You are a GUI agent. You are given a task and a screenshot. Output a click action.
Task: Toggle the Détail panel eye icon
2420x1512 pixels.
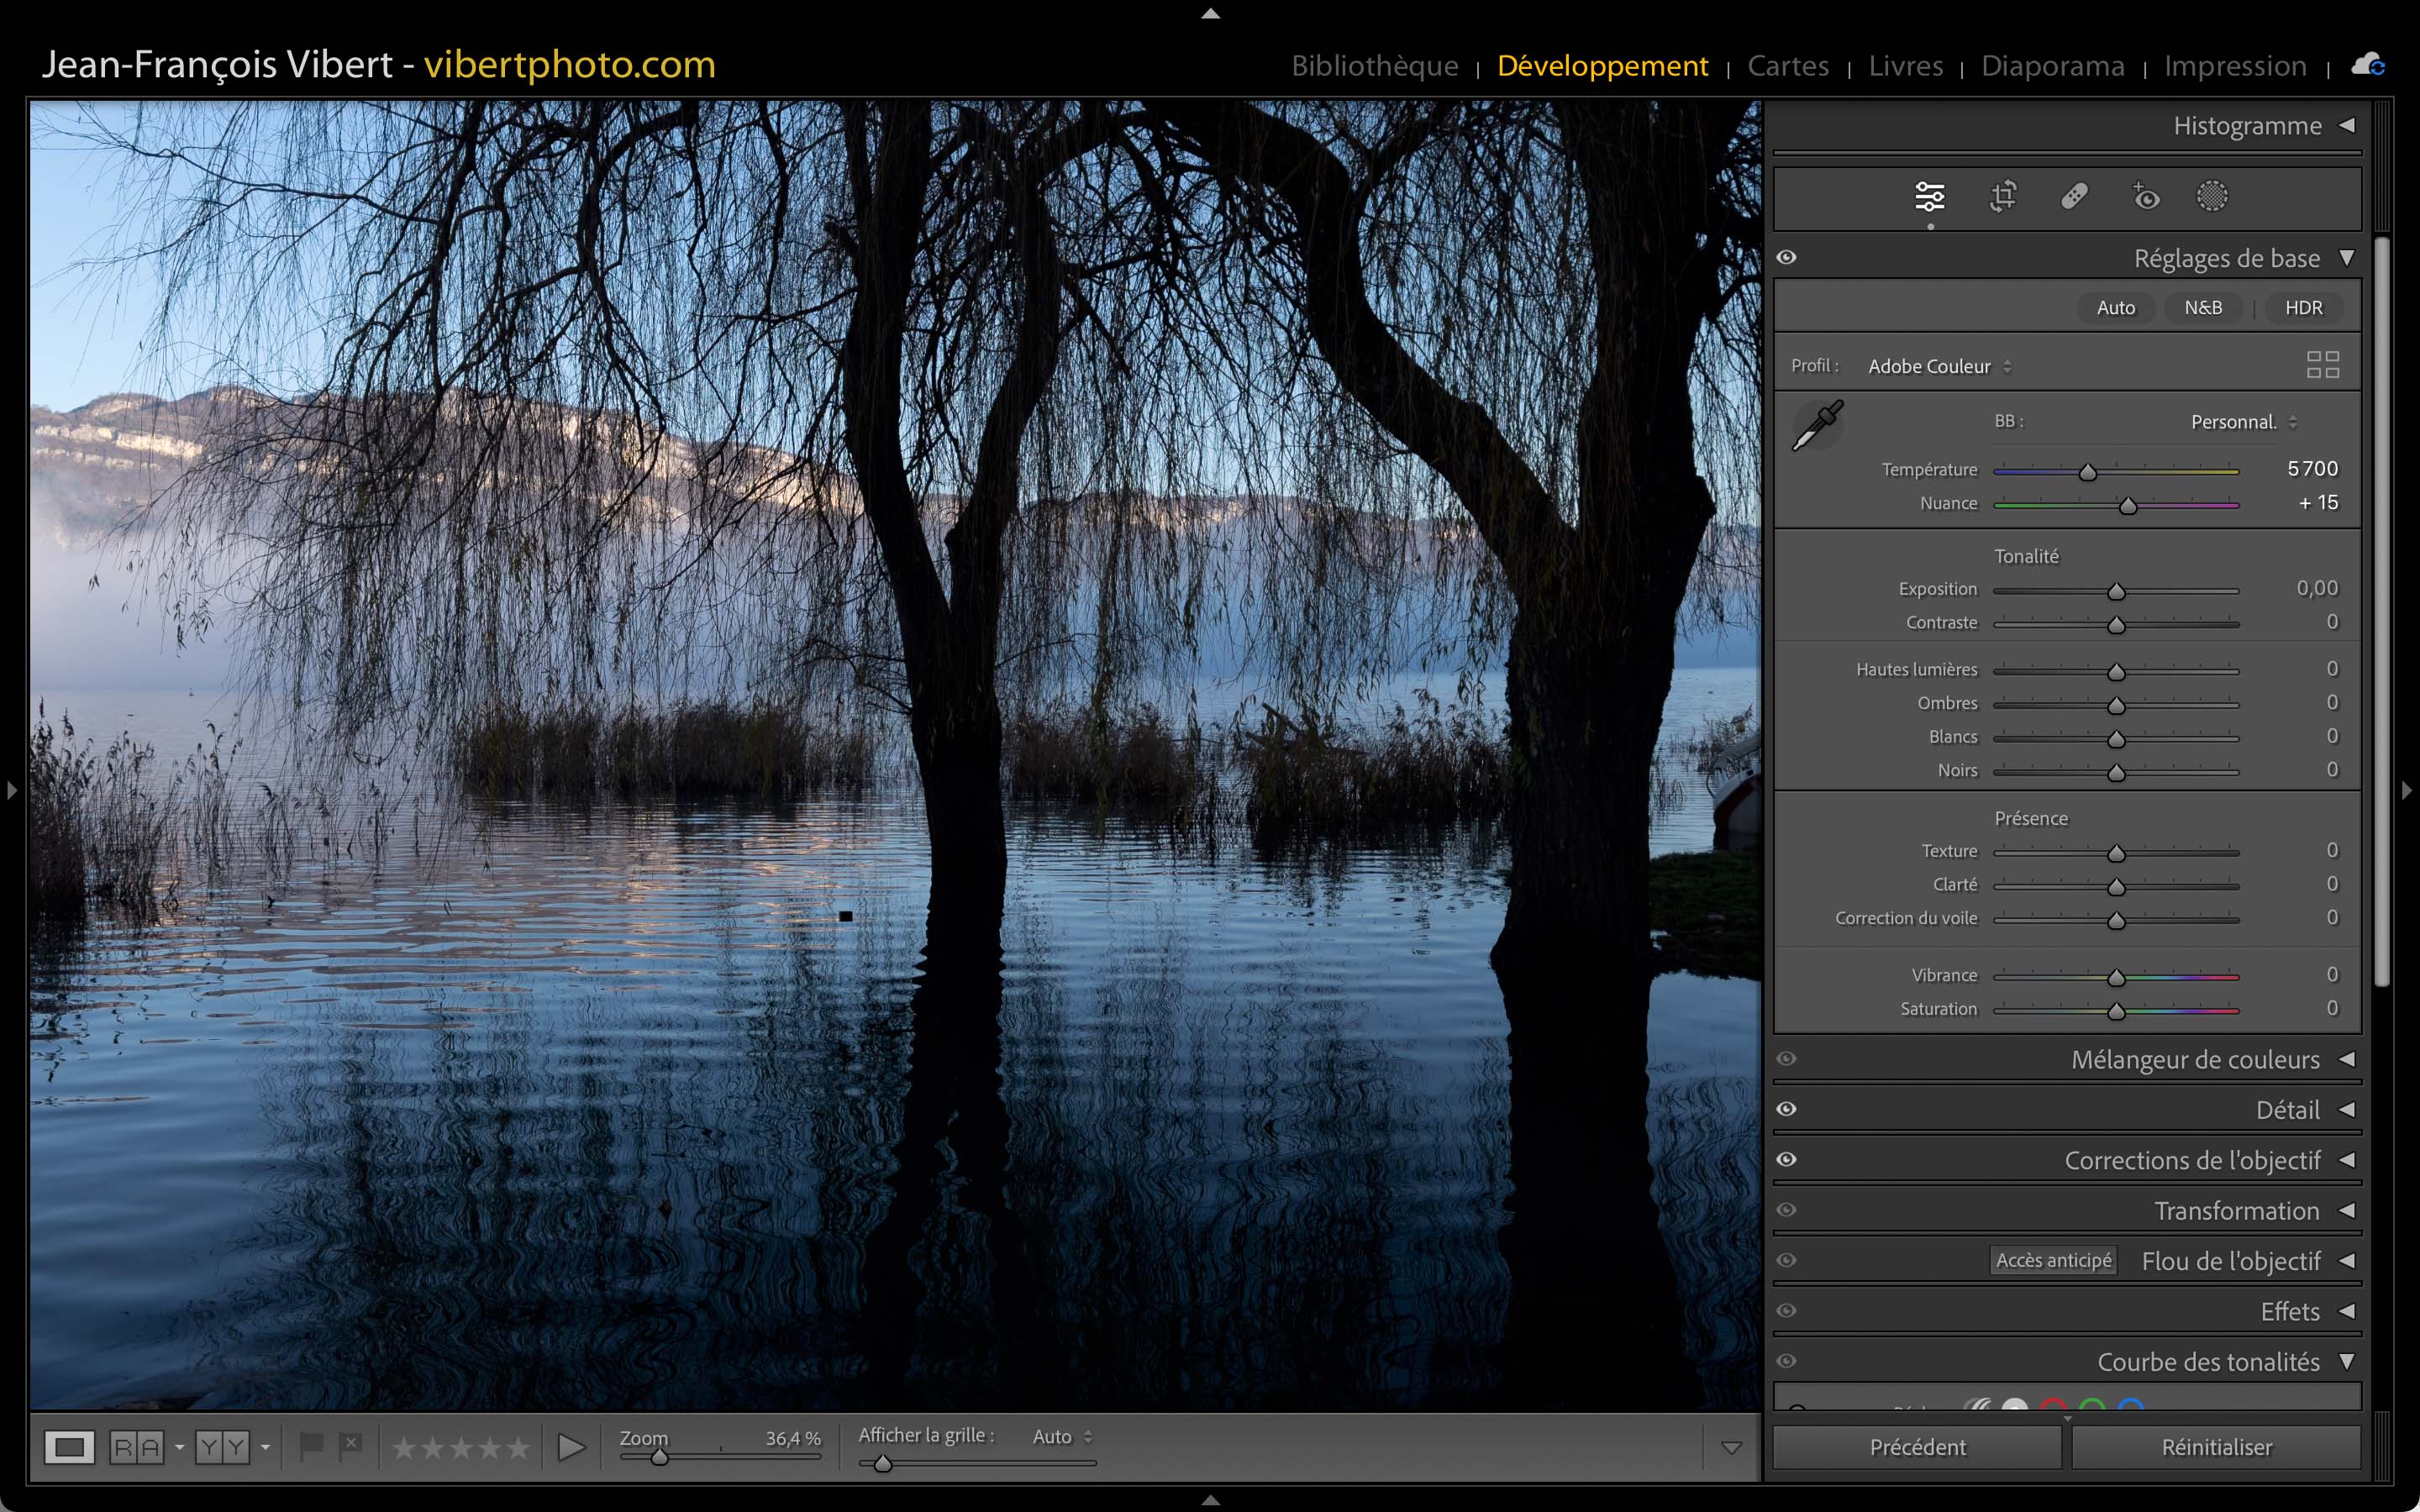1787,1109
